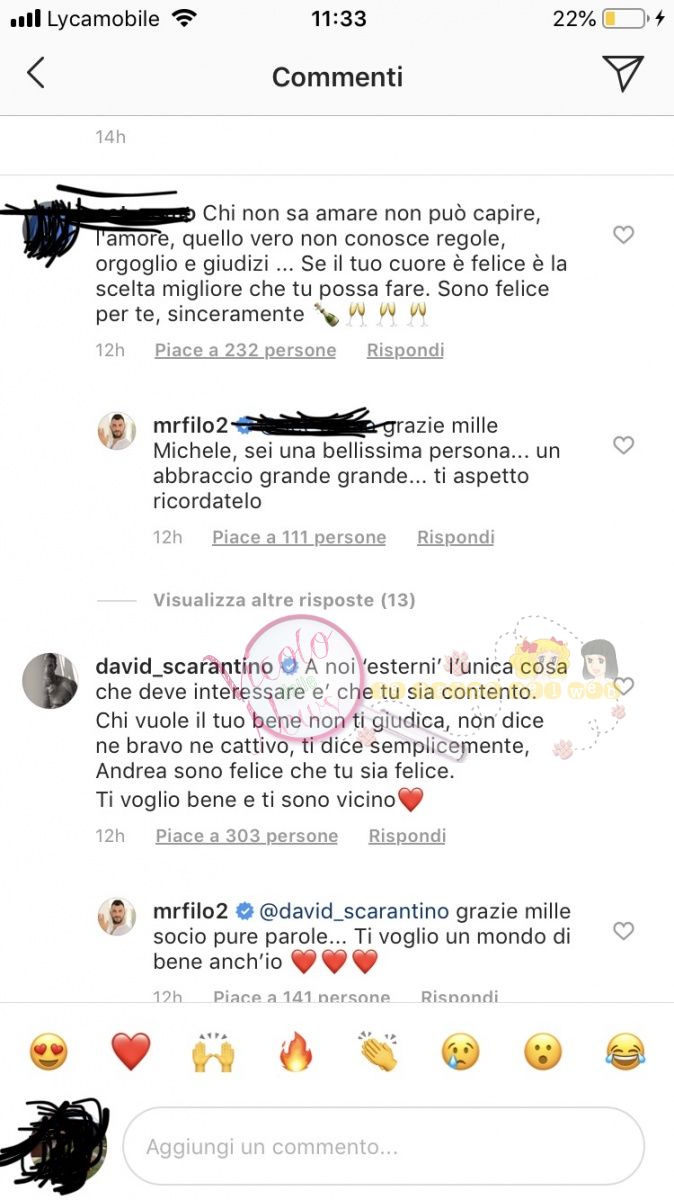Open 'Piace a 303 persone' likes list
Viewport: 674px width, 1200px height.
tap(247, 836)
